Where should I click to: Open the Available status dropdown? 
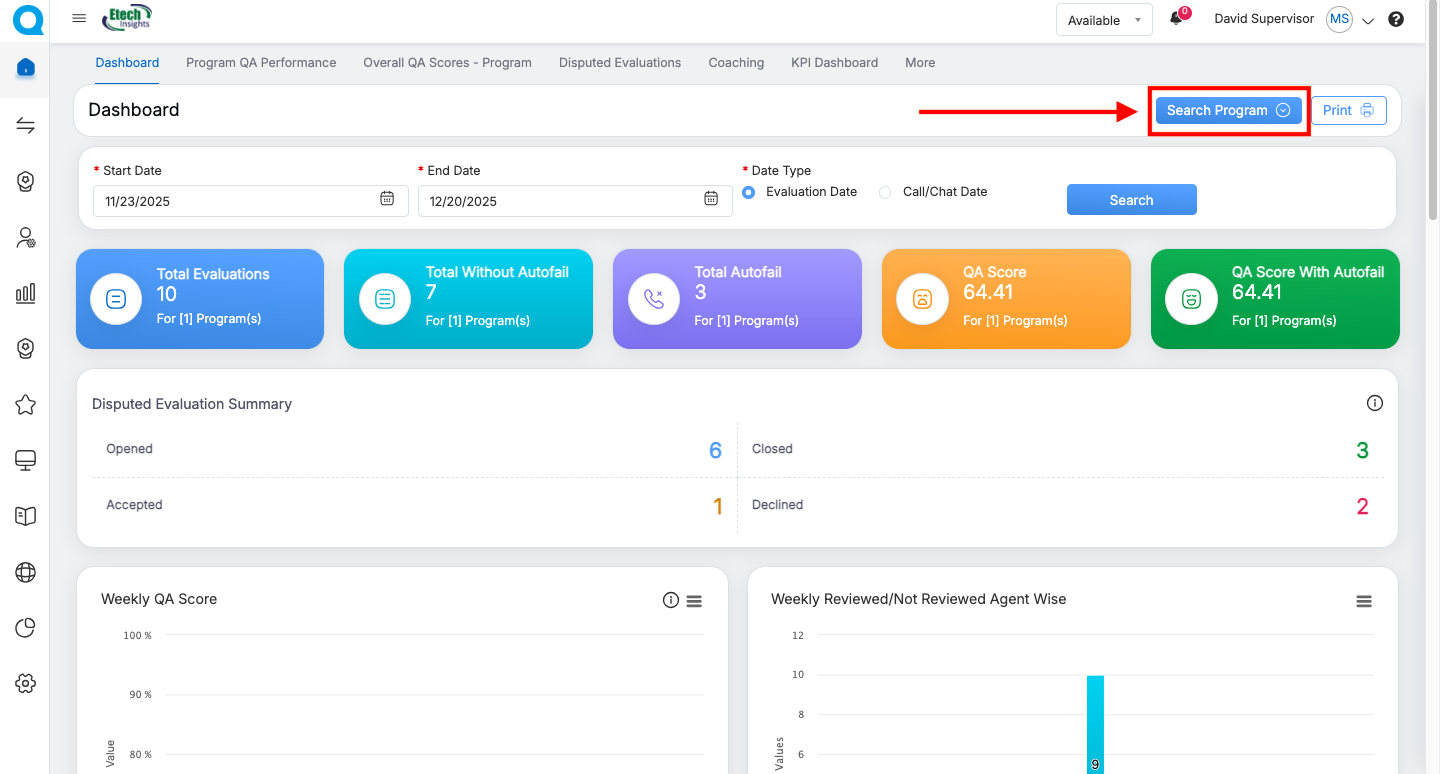coord(1104,20)
